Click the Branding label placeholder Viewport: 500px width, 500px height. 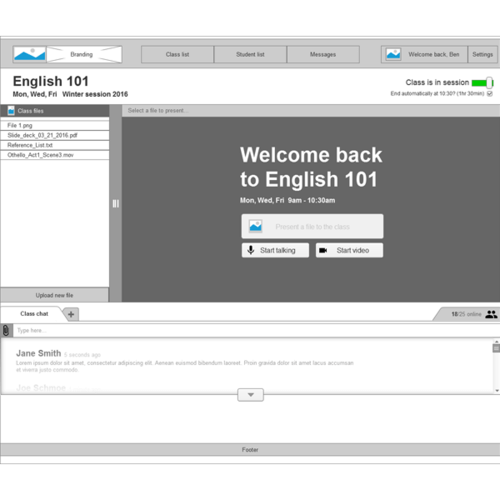[84, 54]
